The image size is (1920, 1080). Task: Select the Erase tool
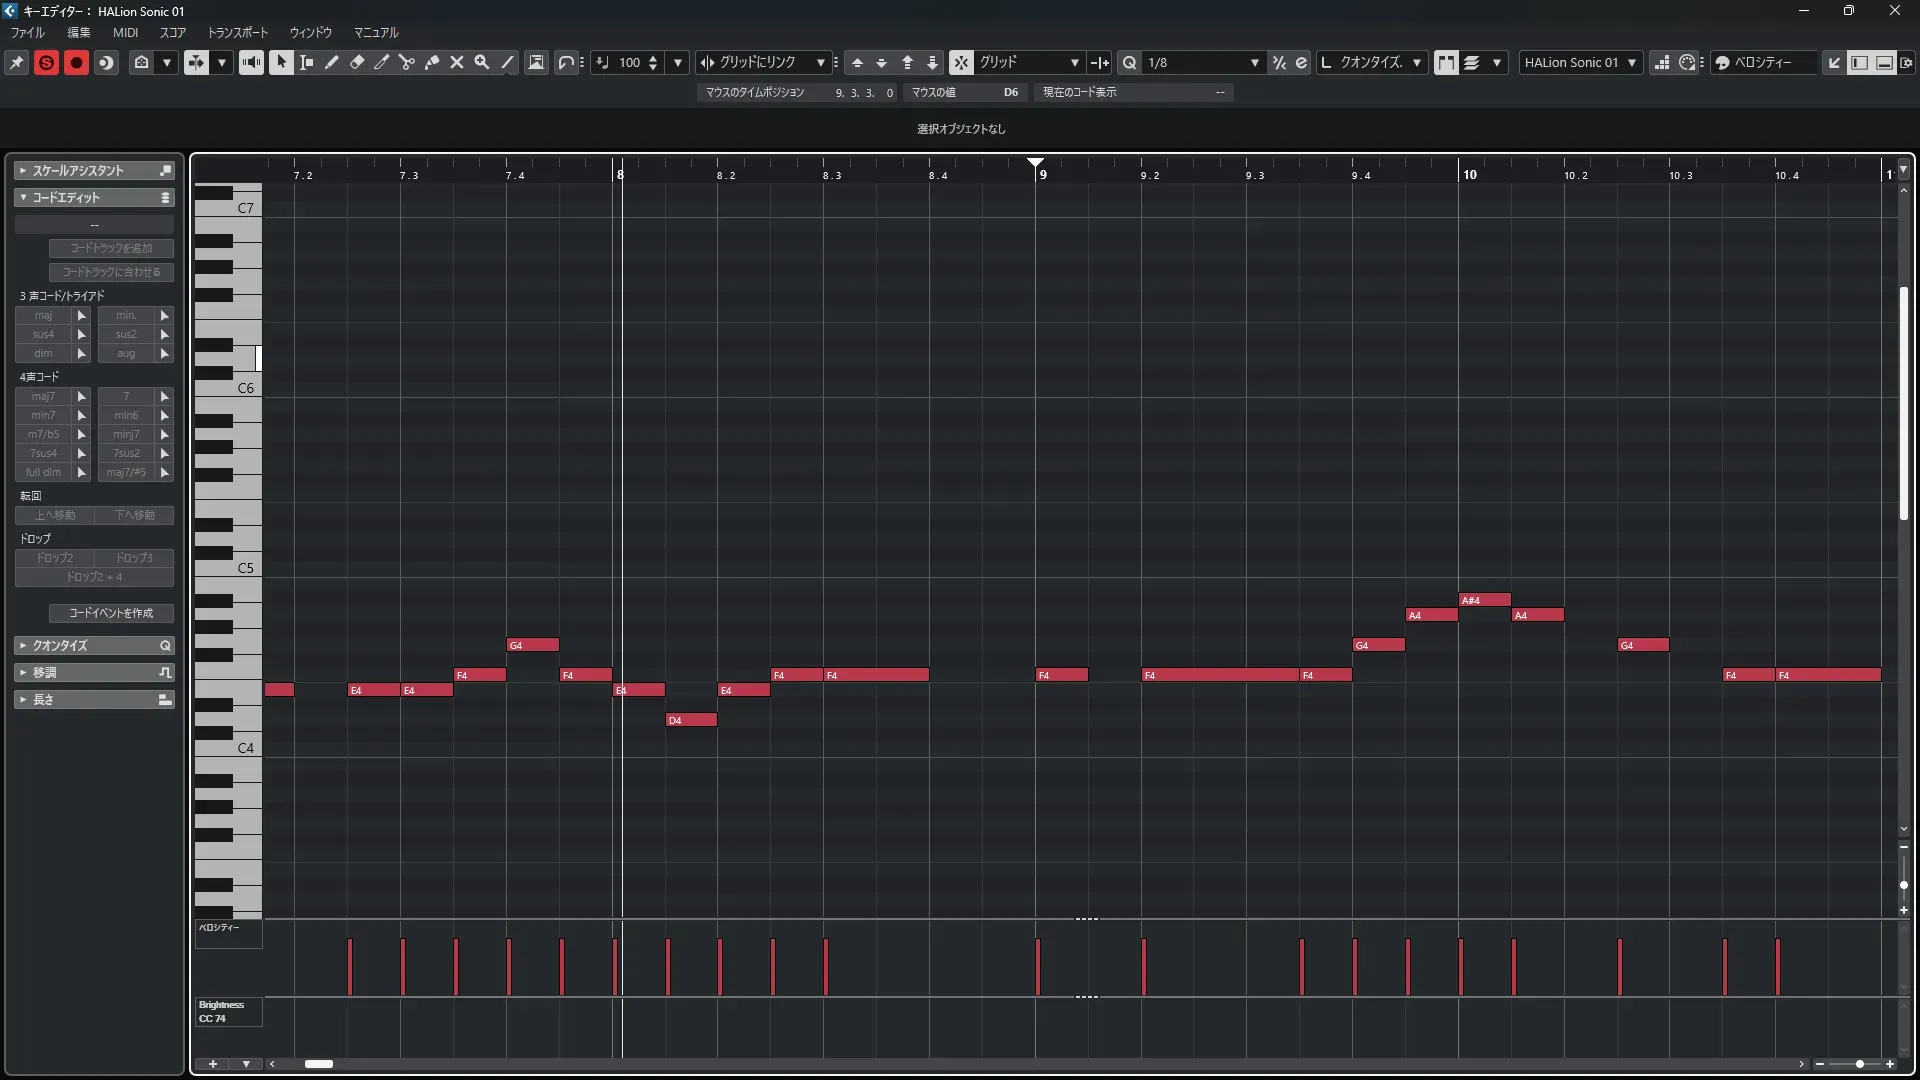(x=357, y=62)
